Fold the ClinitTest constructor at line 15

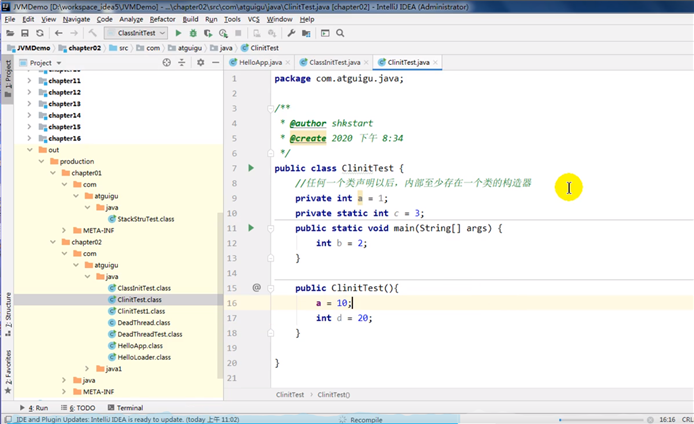pos(270,288)
